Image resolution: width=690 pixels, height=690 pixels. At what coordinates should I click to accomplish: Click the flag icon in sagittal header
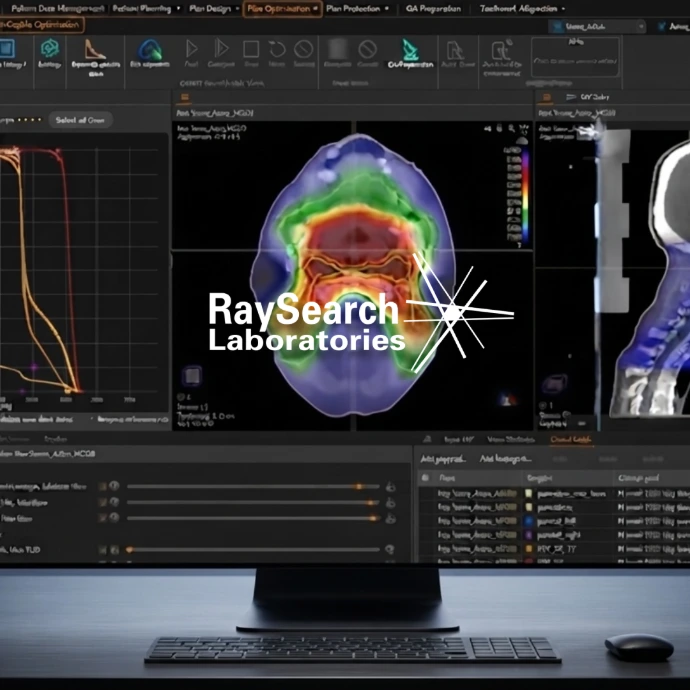[x=571, y=97]
